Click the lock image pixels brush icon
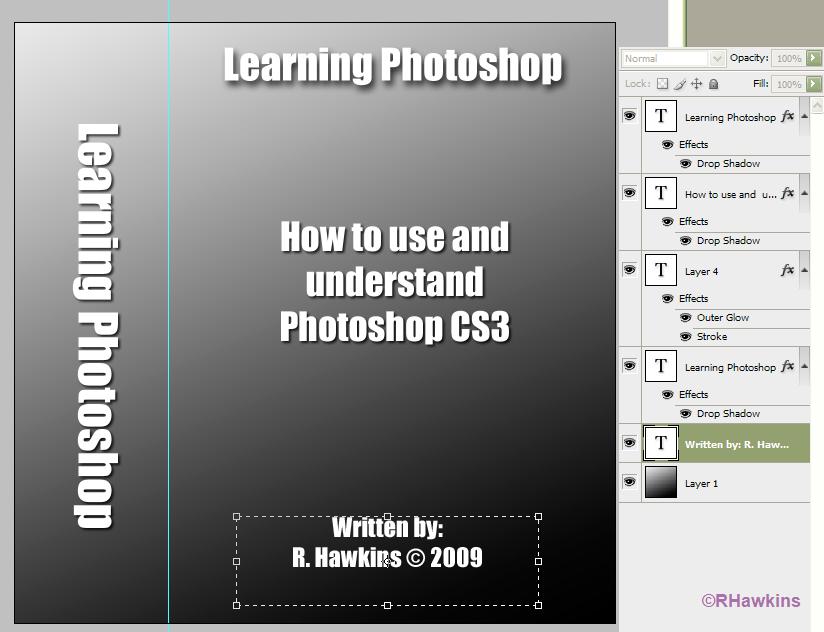 pos(680,85)
